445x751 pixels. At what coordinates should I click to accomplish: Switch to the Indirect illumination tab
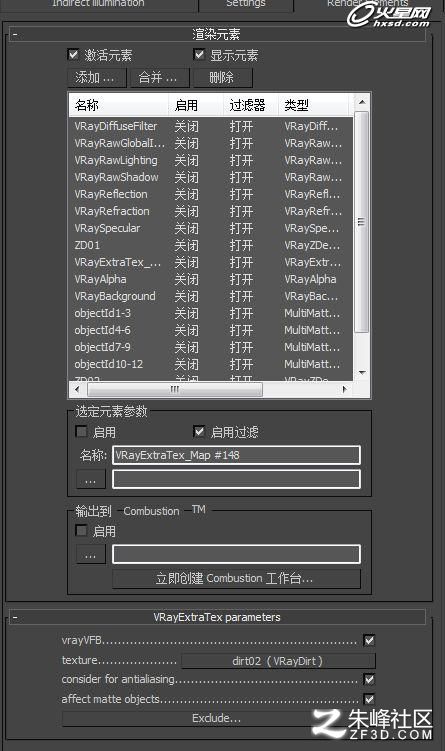click(x=98, y=5)
